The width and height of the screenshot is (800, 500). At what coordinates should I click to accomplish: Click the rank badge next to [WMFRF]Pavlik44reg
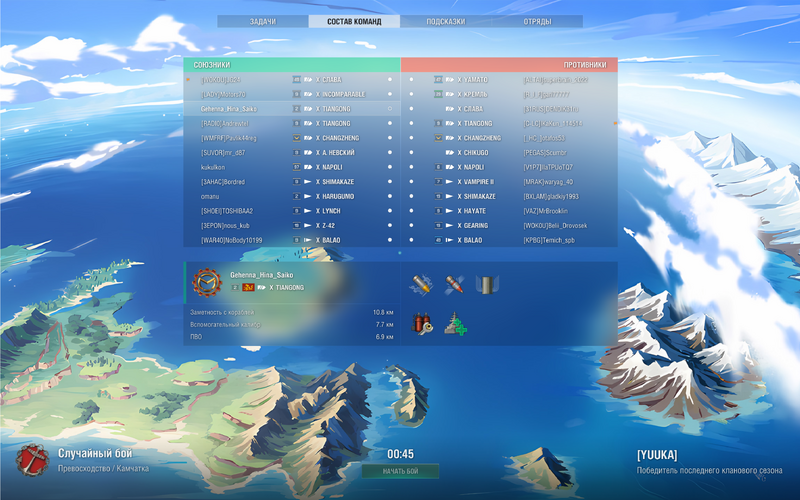coord(296,138)
